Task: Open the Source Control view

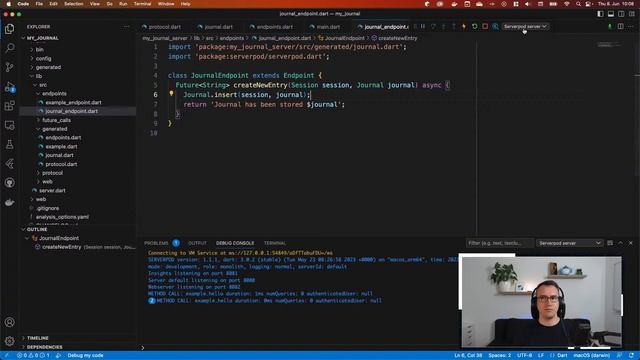Action: pyautogui.click(x=9, y=67)
